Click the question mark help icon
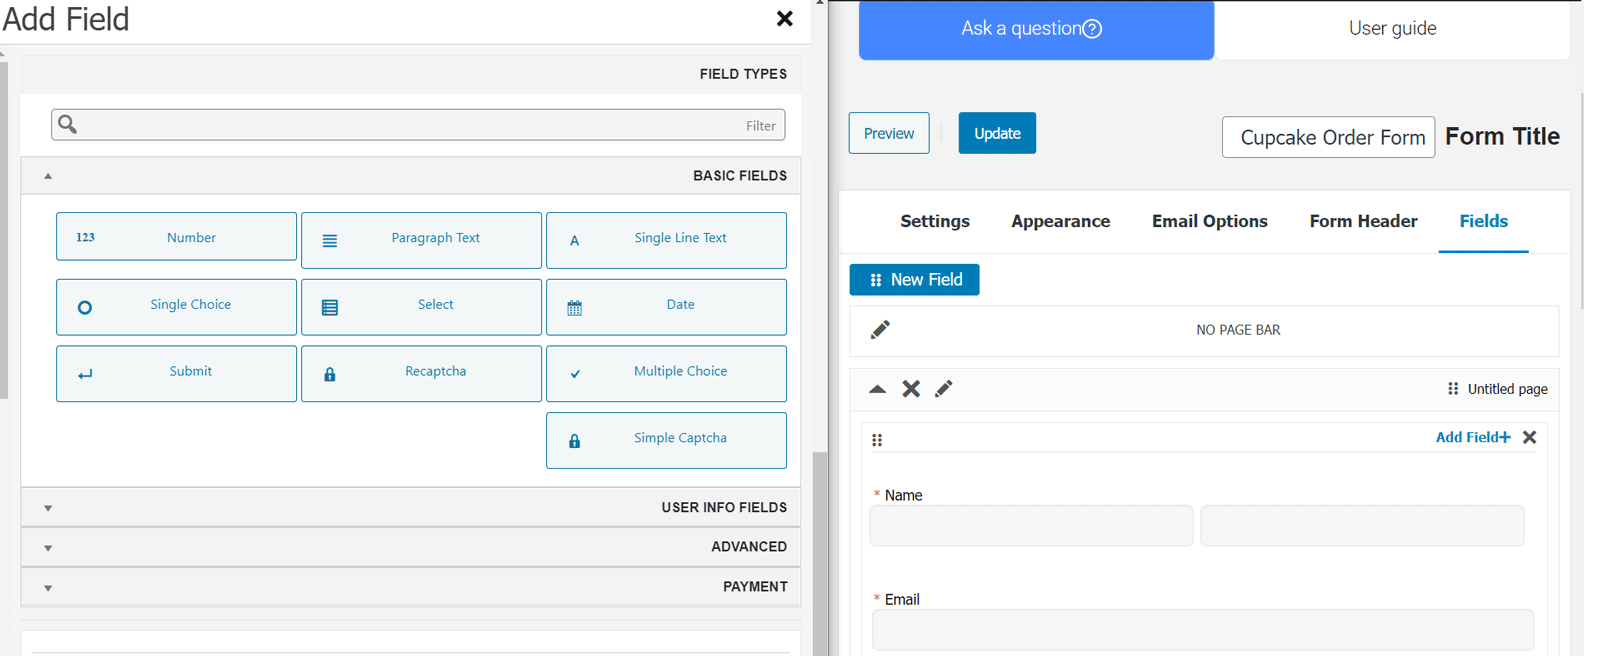1600x656 pixels. (1093, 29)
